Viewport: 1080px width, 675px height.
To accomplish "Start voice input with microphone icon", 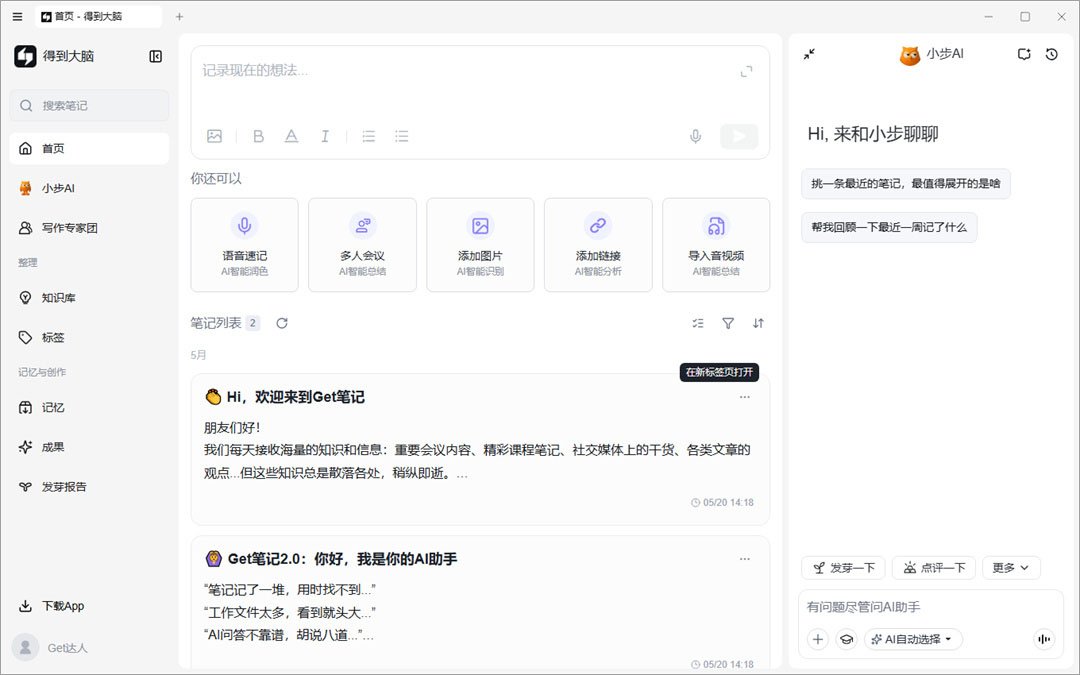I will pyautogui.click(x=696, y=136).
